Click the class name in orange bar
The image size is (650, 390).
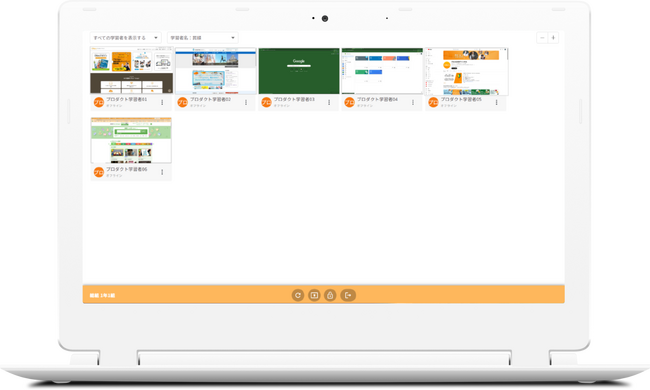pos(102,296)
